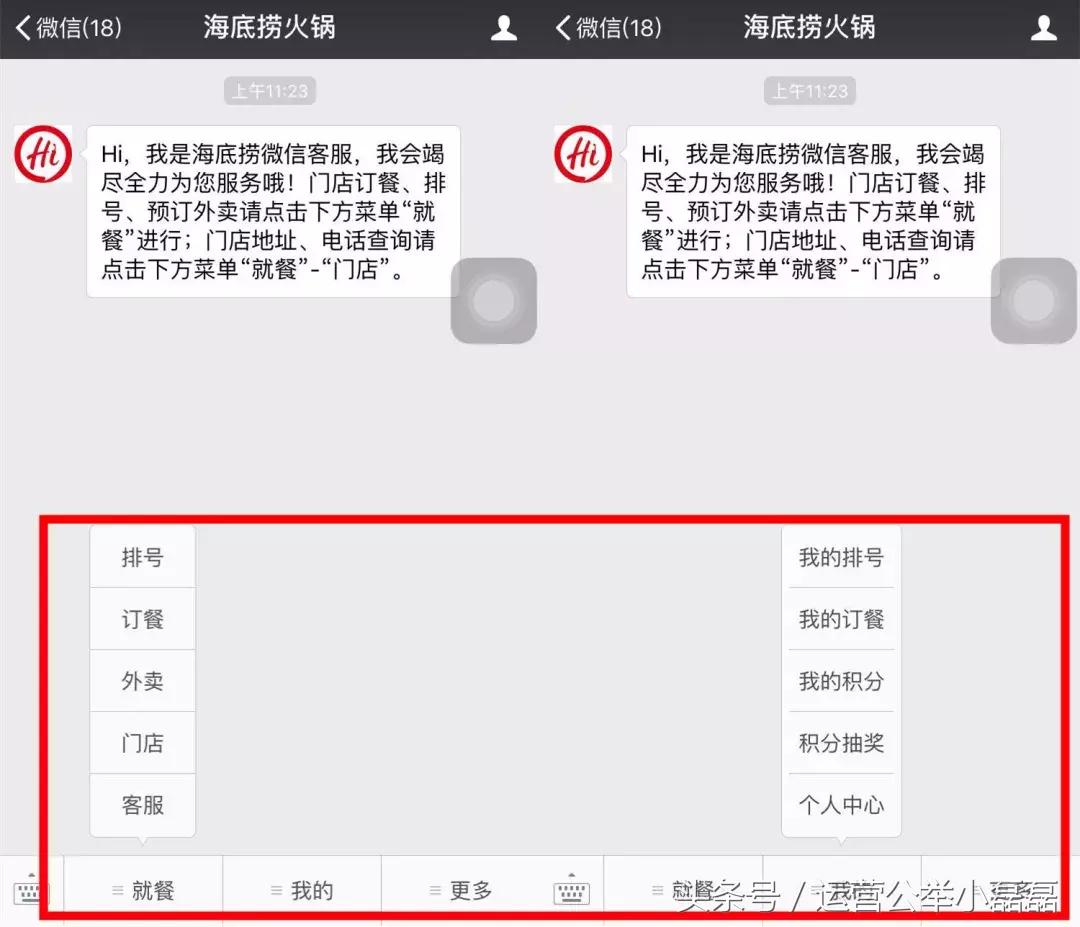Screen dimensions: 1080x927
Task: Select 我的订餐 from the right popup menu
Action: coord(841,619)
